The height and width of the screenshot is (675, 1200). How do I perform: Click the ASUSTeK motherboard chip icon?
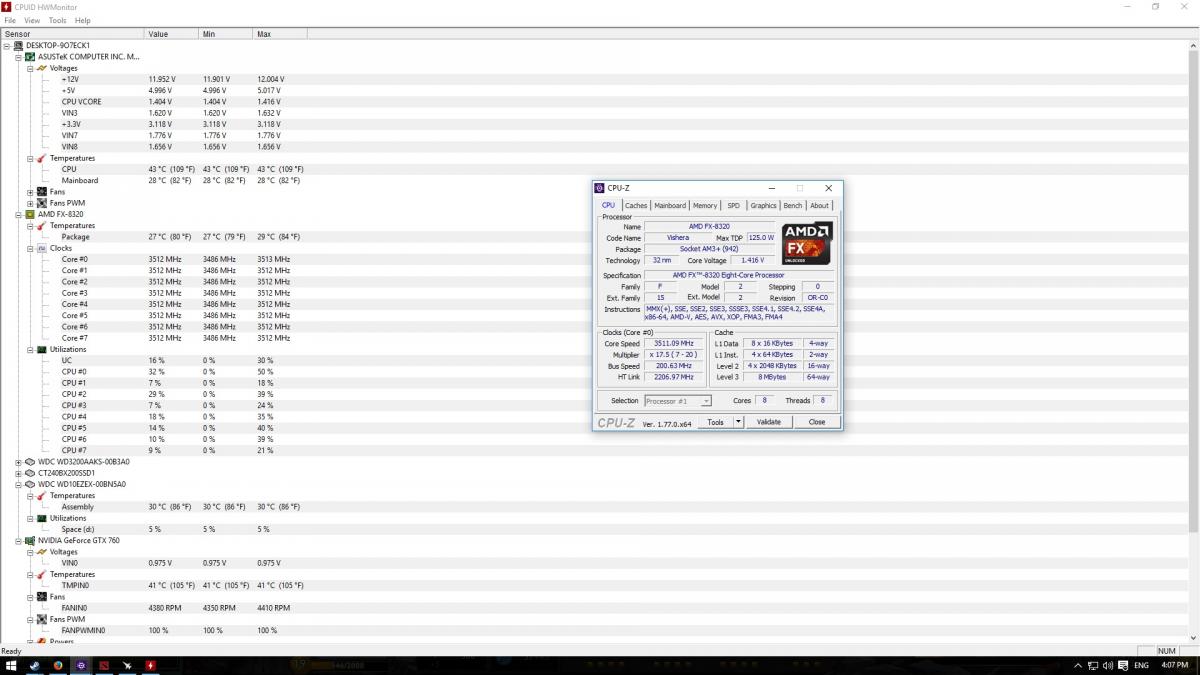30,57
